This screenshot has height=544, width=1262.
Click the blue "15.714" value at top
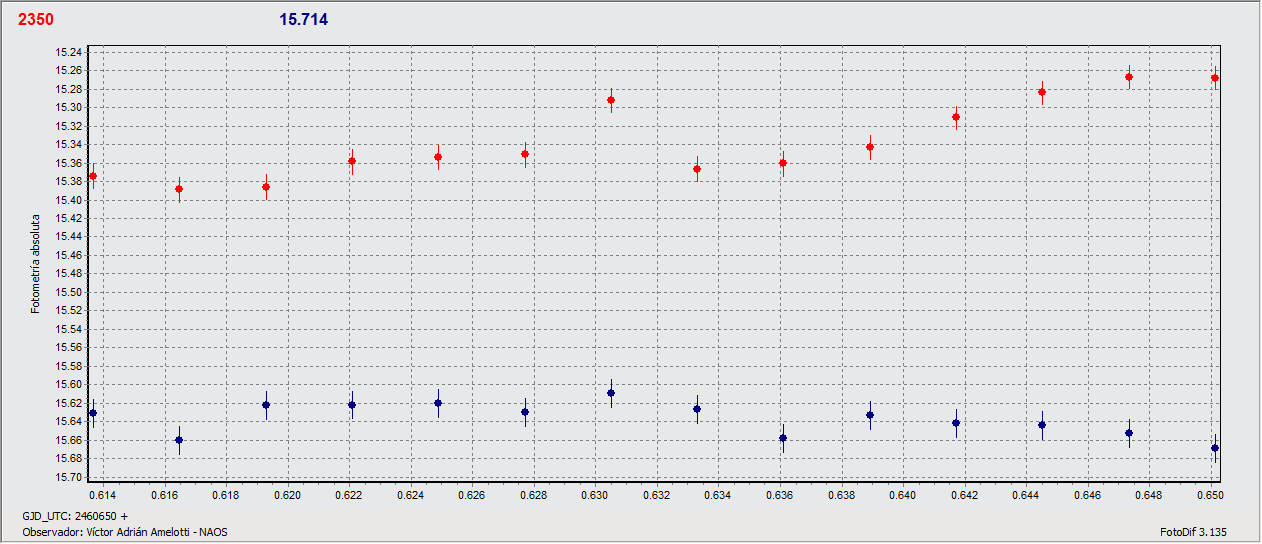[303, 19]
